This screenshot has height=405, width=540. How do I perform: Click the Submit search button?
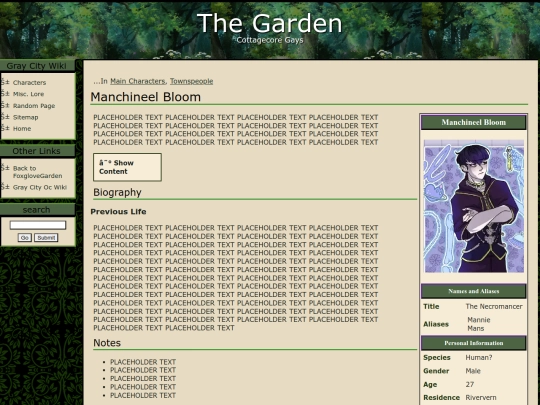point(46,238)
